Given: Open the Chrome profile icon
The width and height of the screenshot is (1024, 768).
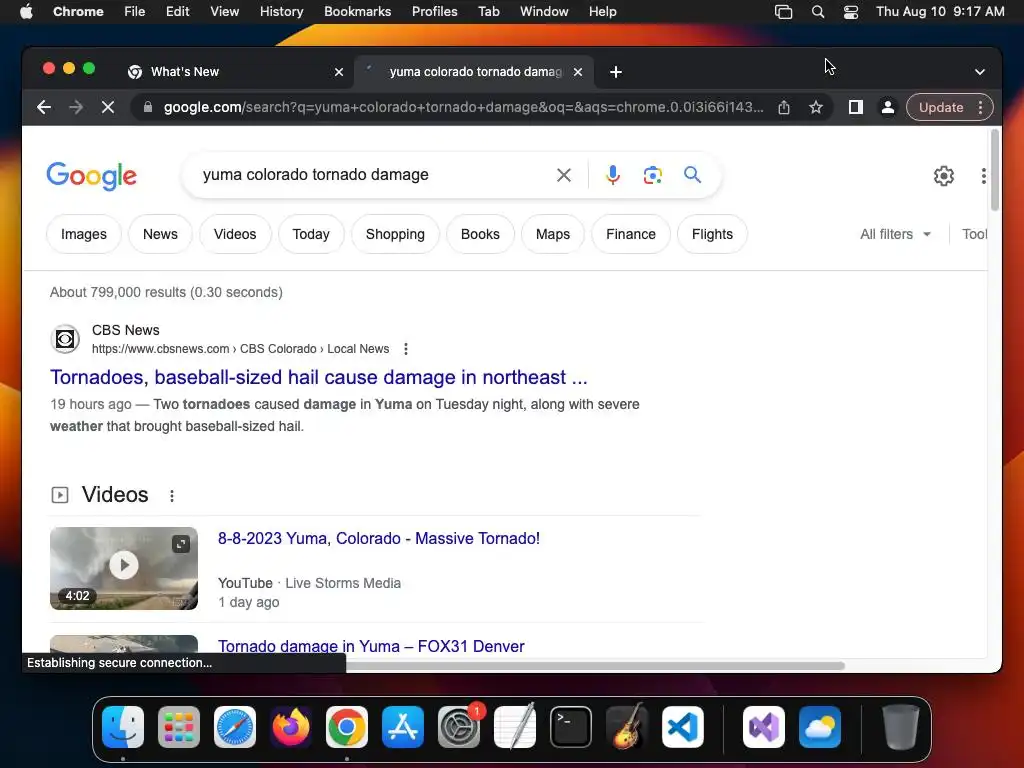Looking at the screenshot, I should coord(888,107).
